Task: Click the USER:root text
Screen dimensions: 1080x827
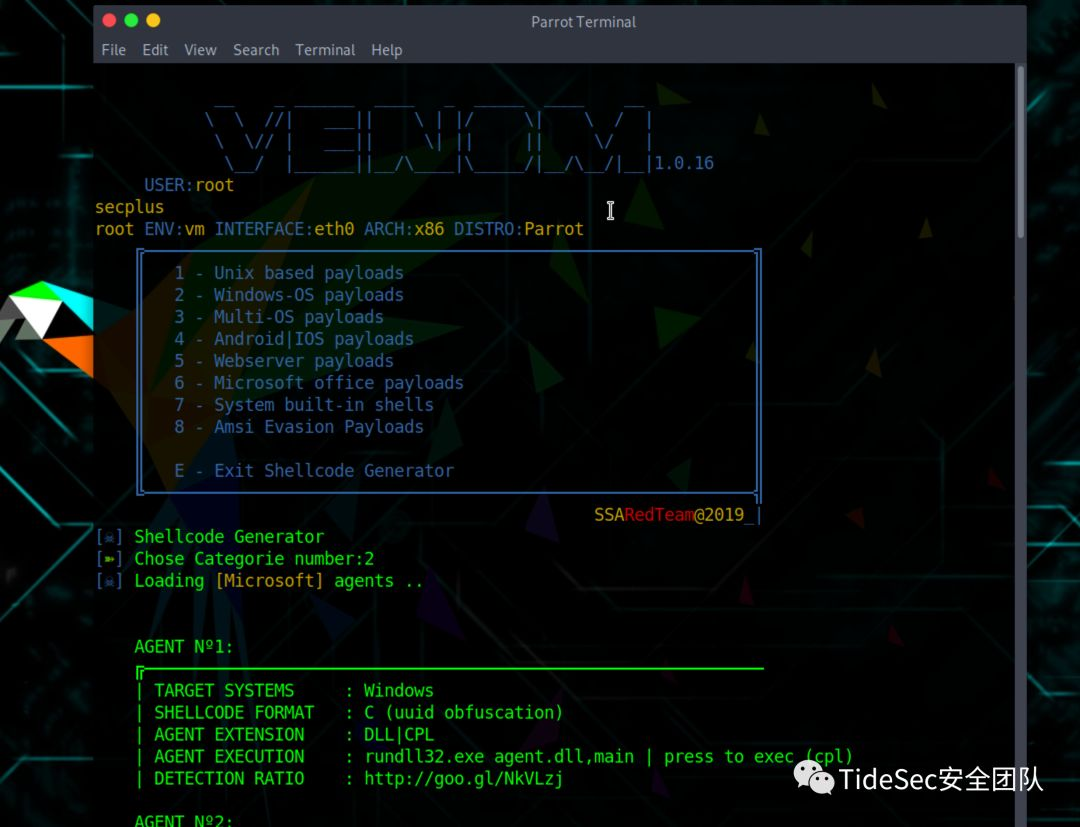Action: [x=189, y=186]
